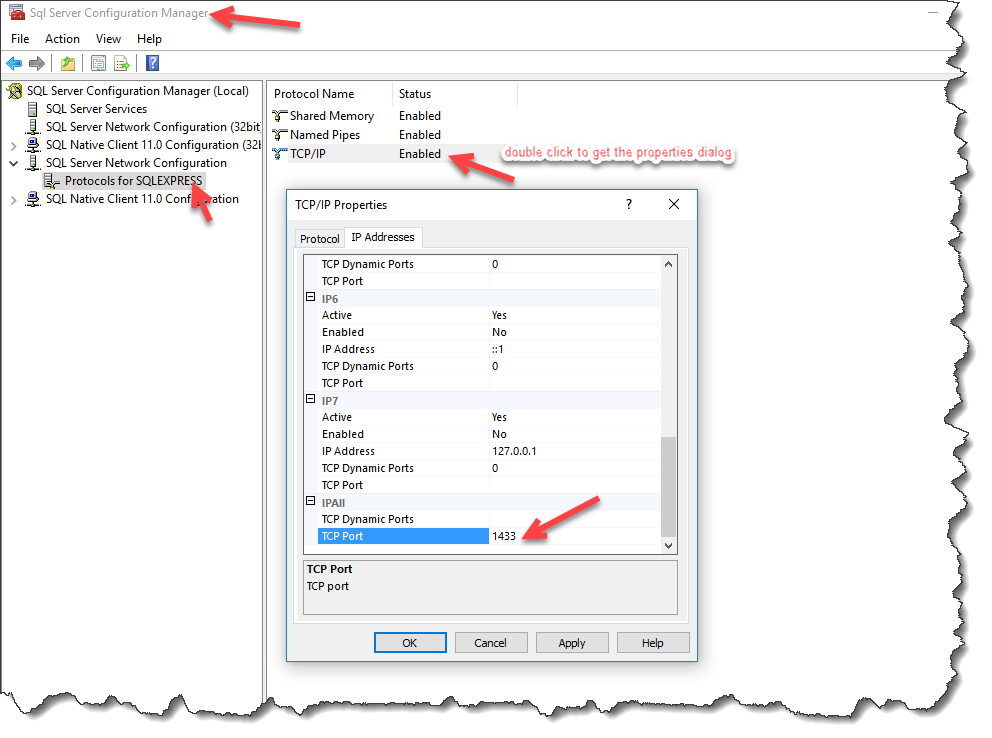Click the Sql Server Configuration Manager title icon

[x=16, y=12]
